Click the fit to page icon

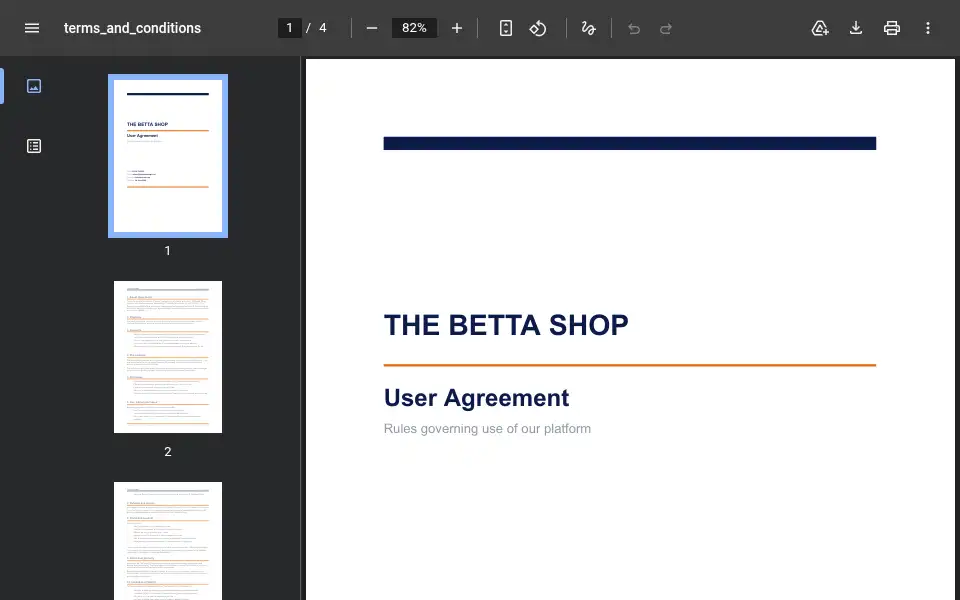point(506,28)
